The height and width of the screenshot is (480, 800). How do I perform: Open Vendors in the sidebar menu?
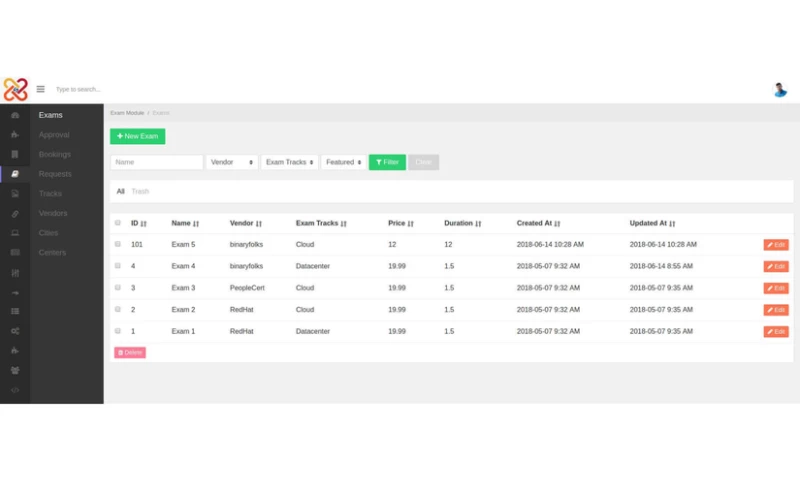(53, 213)
